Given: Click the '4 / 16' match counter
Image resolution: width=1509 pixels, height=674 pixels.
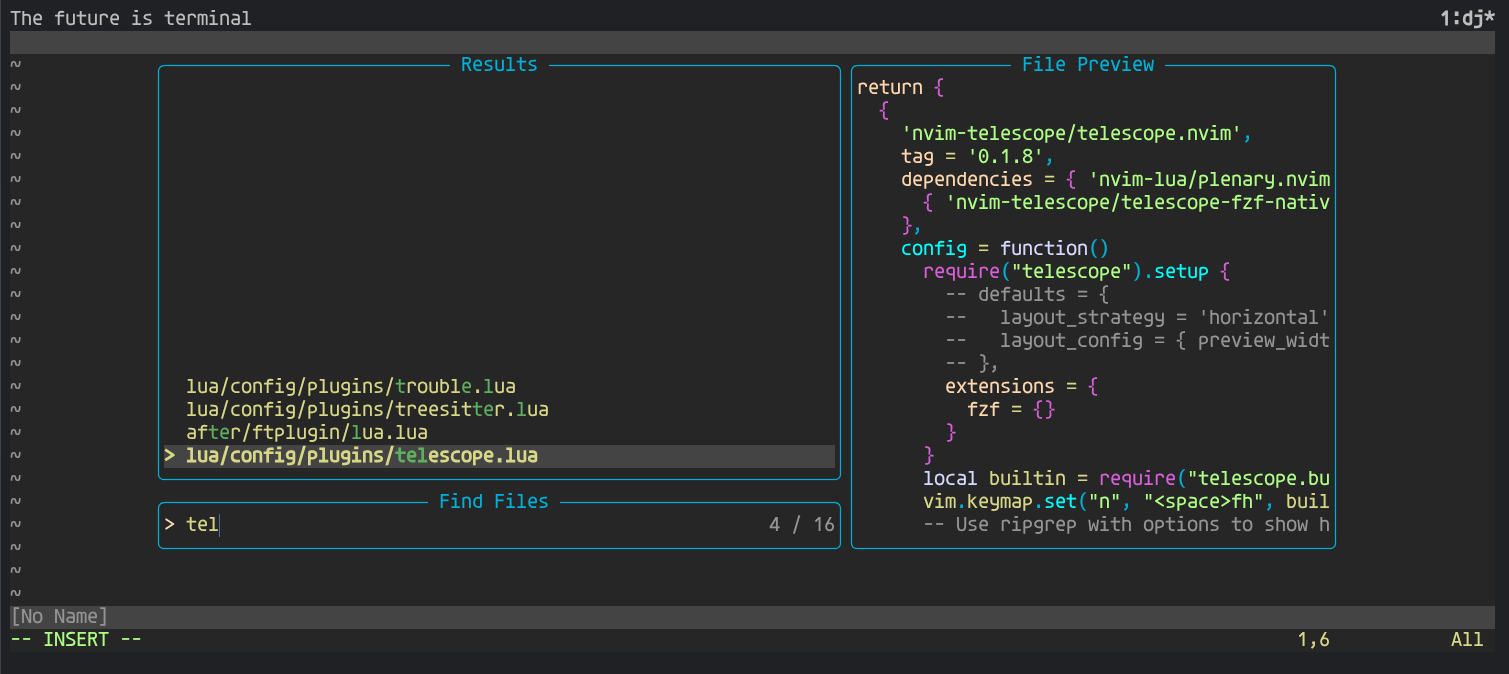Looking at the screenshot, I should [802, 524].
